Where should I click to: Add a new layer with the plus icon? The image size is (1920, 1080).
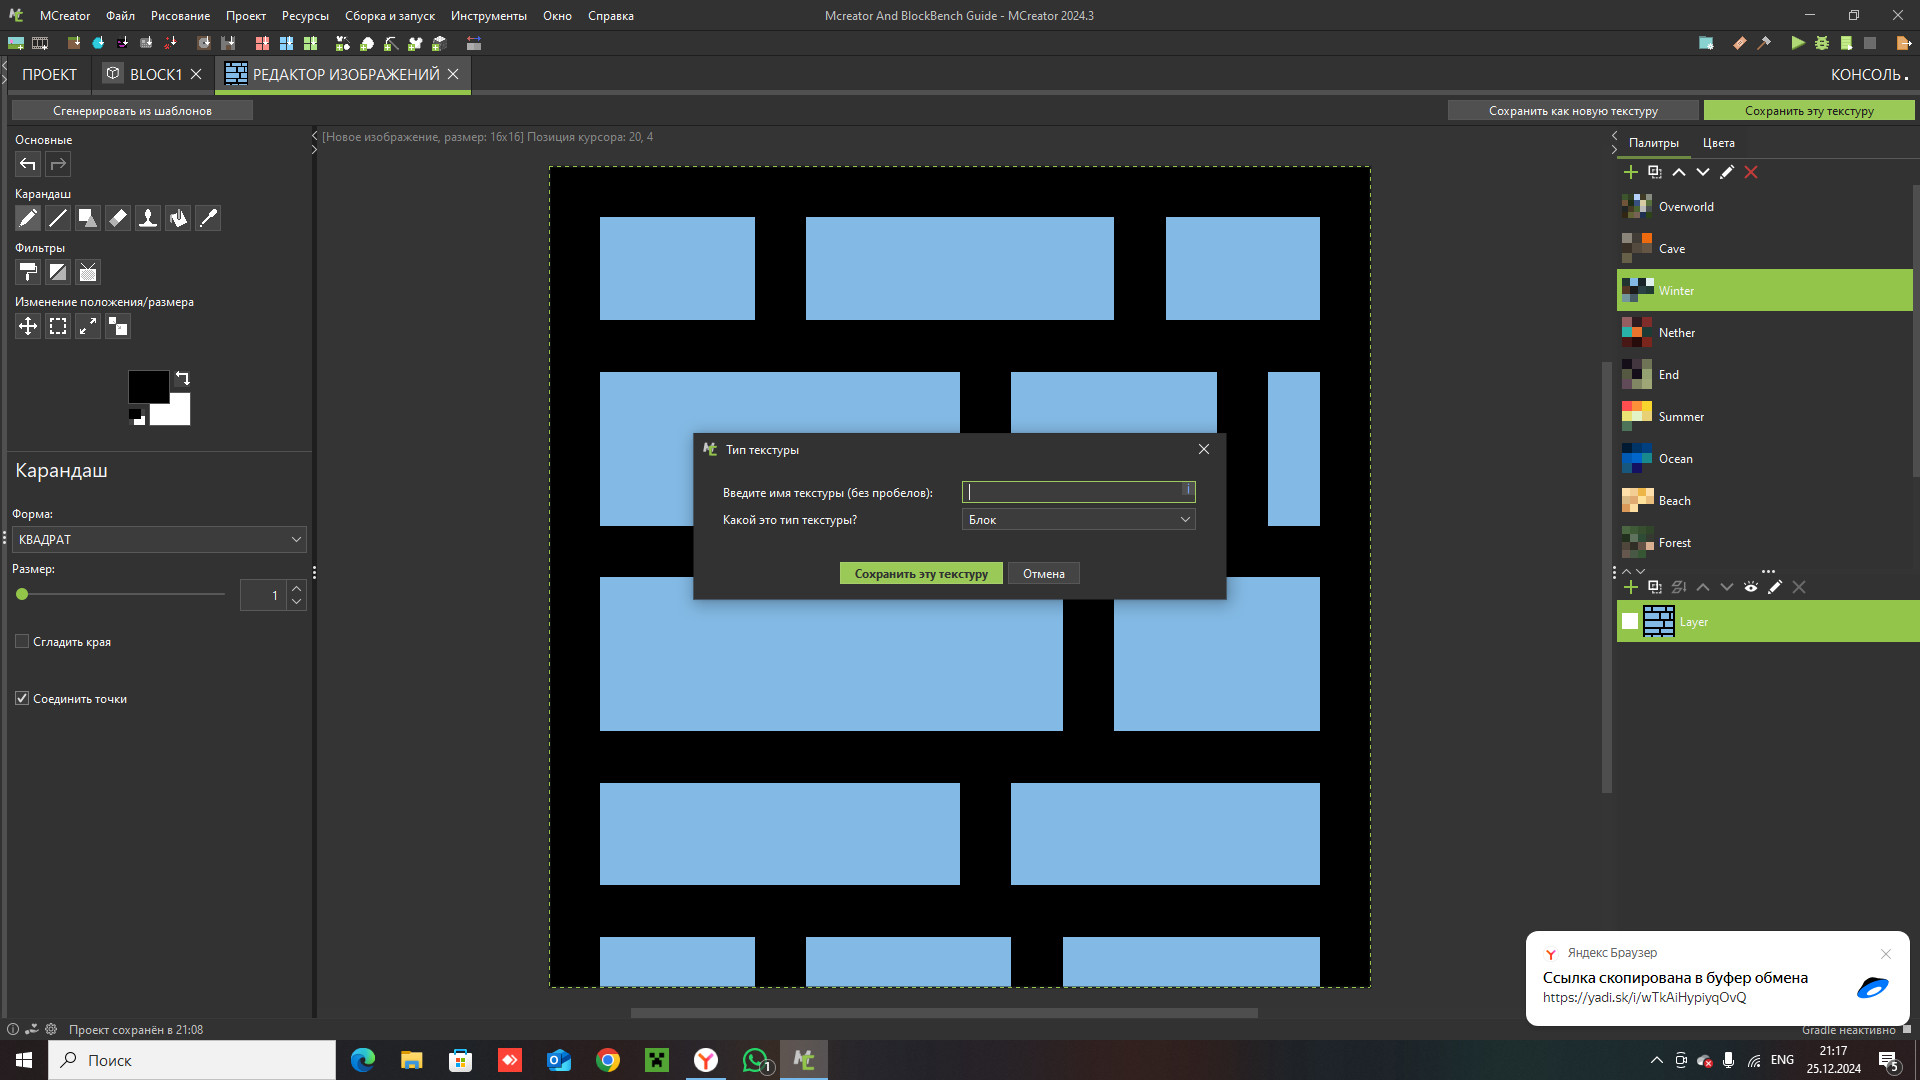click(1630, 587)
